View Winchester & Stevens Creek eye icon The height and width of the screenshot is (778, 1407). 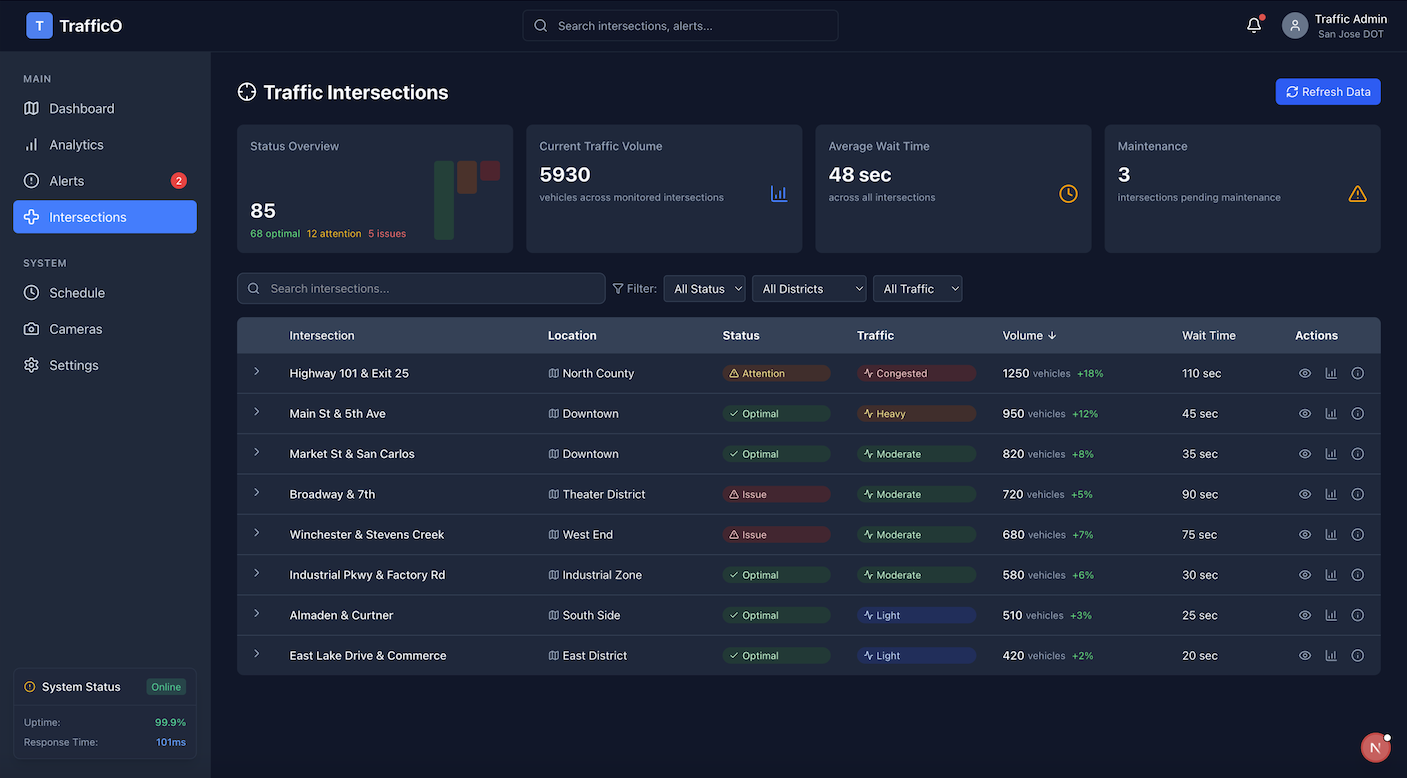1305,534
